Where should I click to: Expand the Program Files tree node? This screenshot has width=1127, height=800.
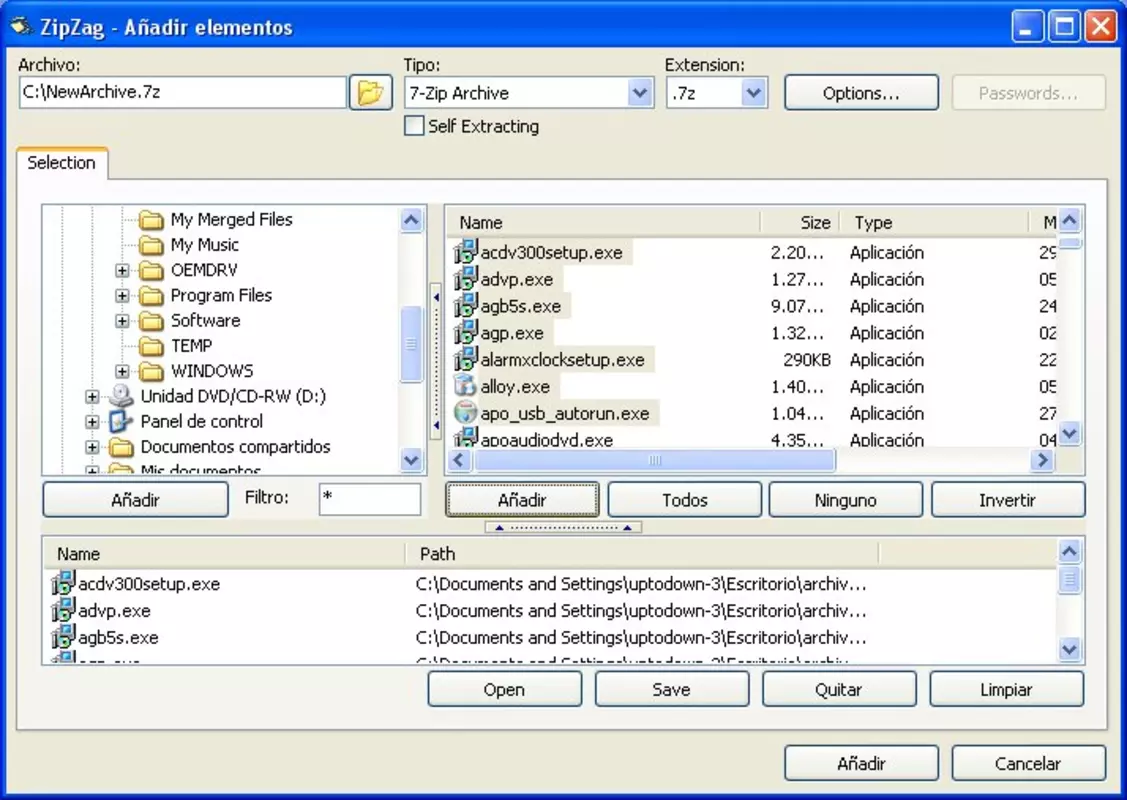tap(122, 296)
